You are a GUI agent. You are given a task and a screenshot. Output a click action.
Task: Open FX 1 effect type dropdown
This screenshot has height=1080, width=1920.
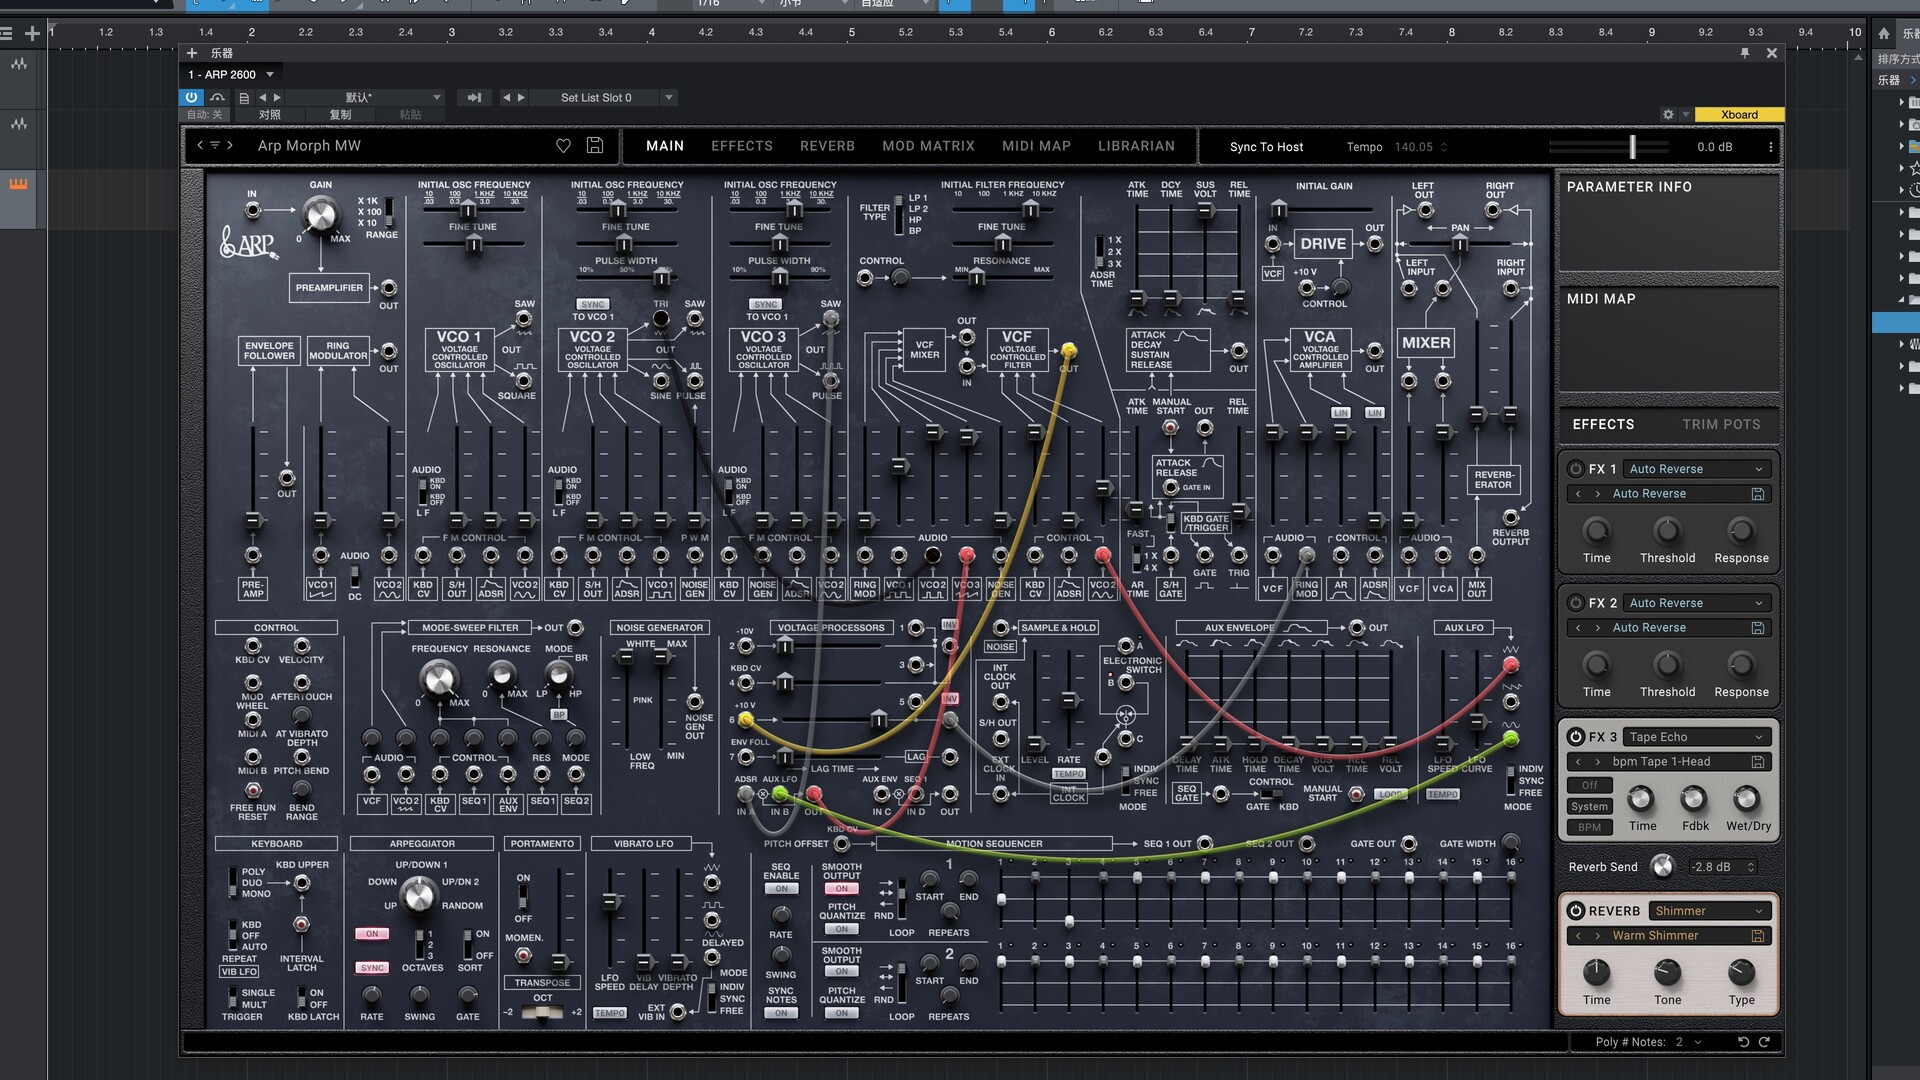pos(1697,469)
